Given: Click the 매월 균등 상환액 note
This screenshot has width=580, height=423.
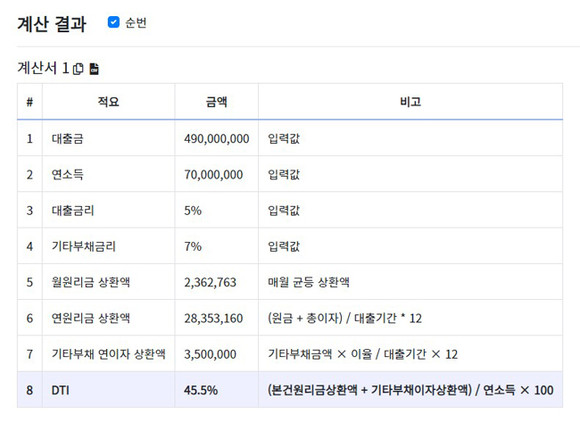Looking at the screenshot, I should click(x=308, y=282).
